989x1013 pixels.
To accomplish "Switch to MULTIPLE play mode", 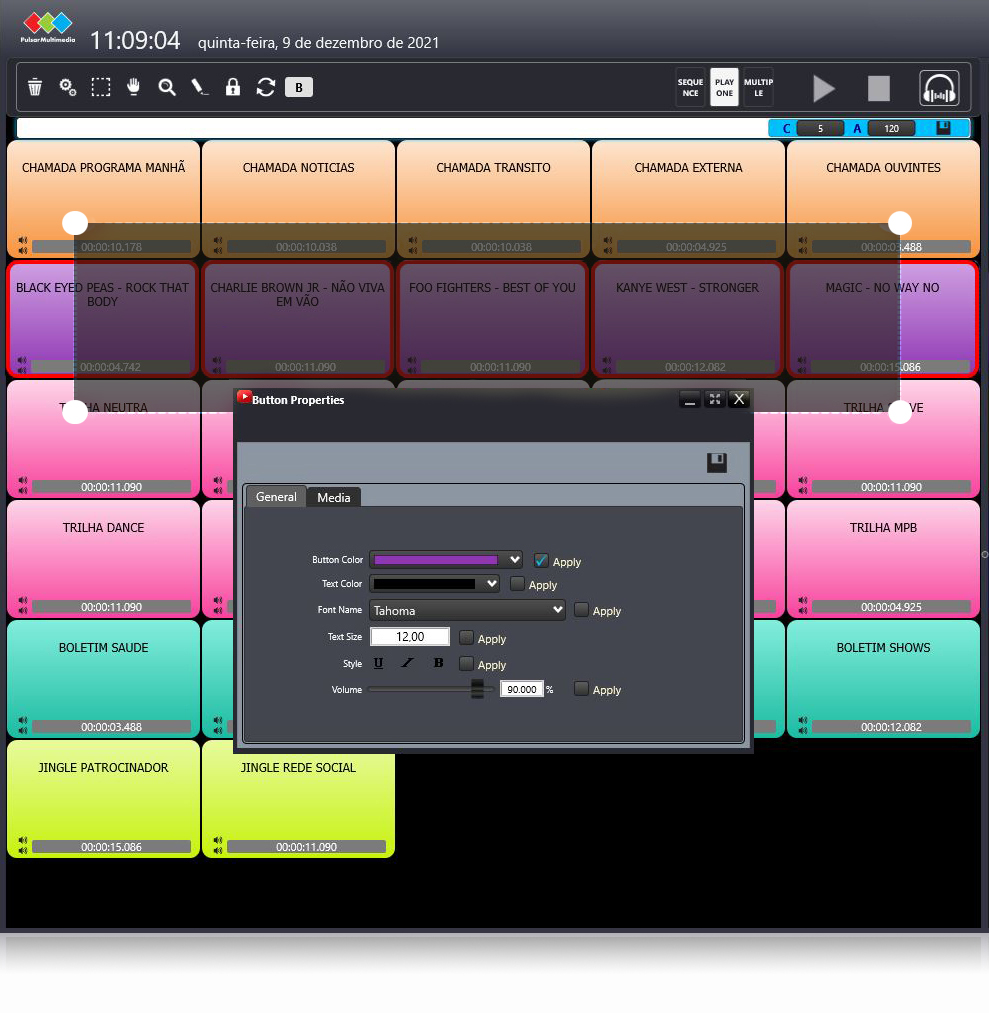I will pyautogui.click(x=758, y=87).
